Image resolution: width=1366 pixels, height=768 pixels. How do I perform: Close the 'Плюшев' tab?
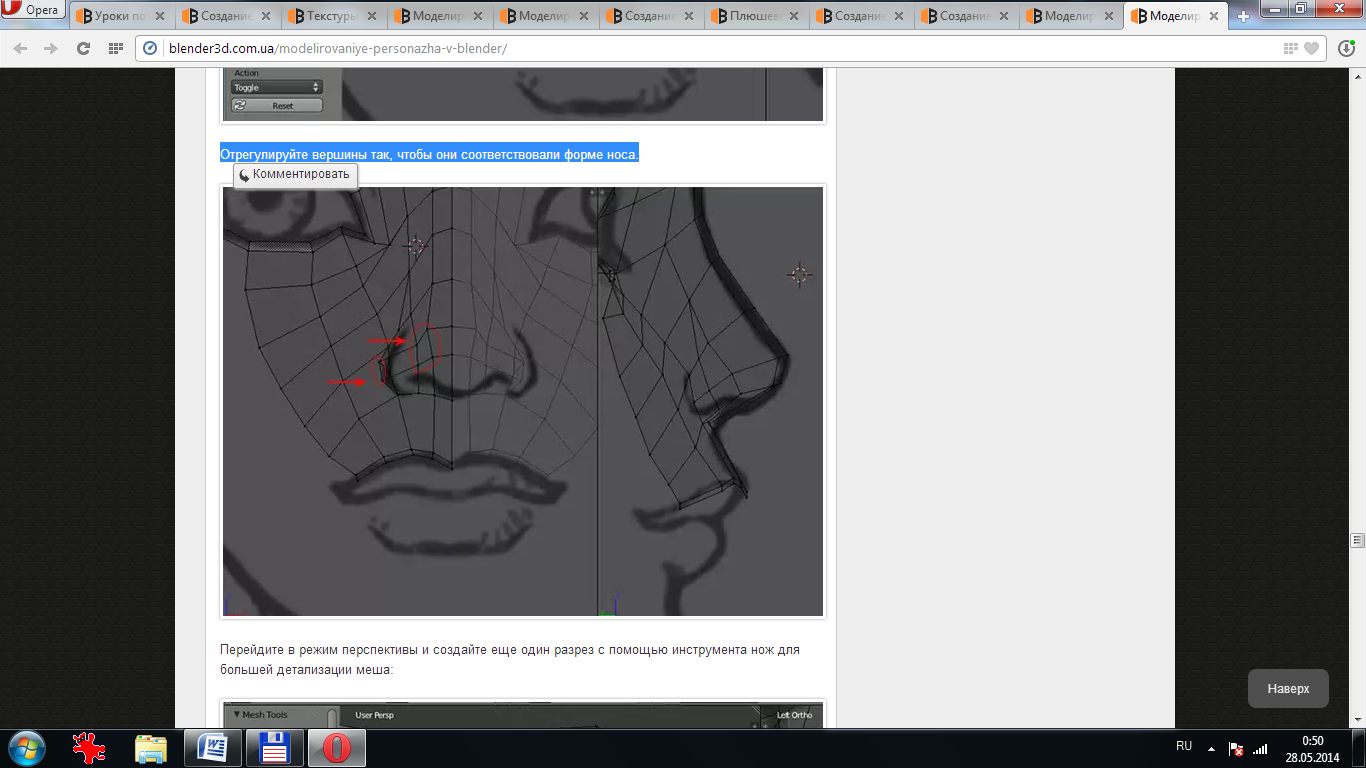click(x=797, y=16)
